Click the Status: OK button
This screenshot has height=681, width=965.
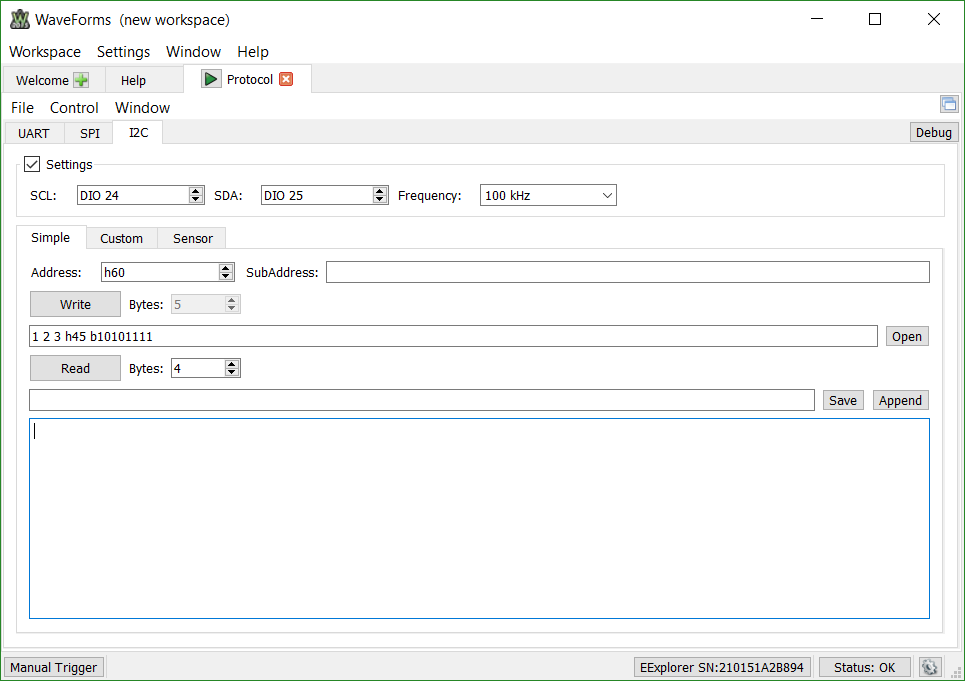point(865,667)
